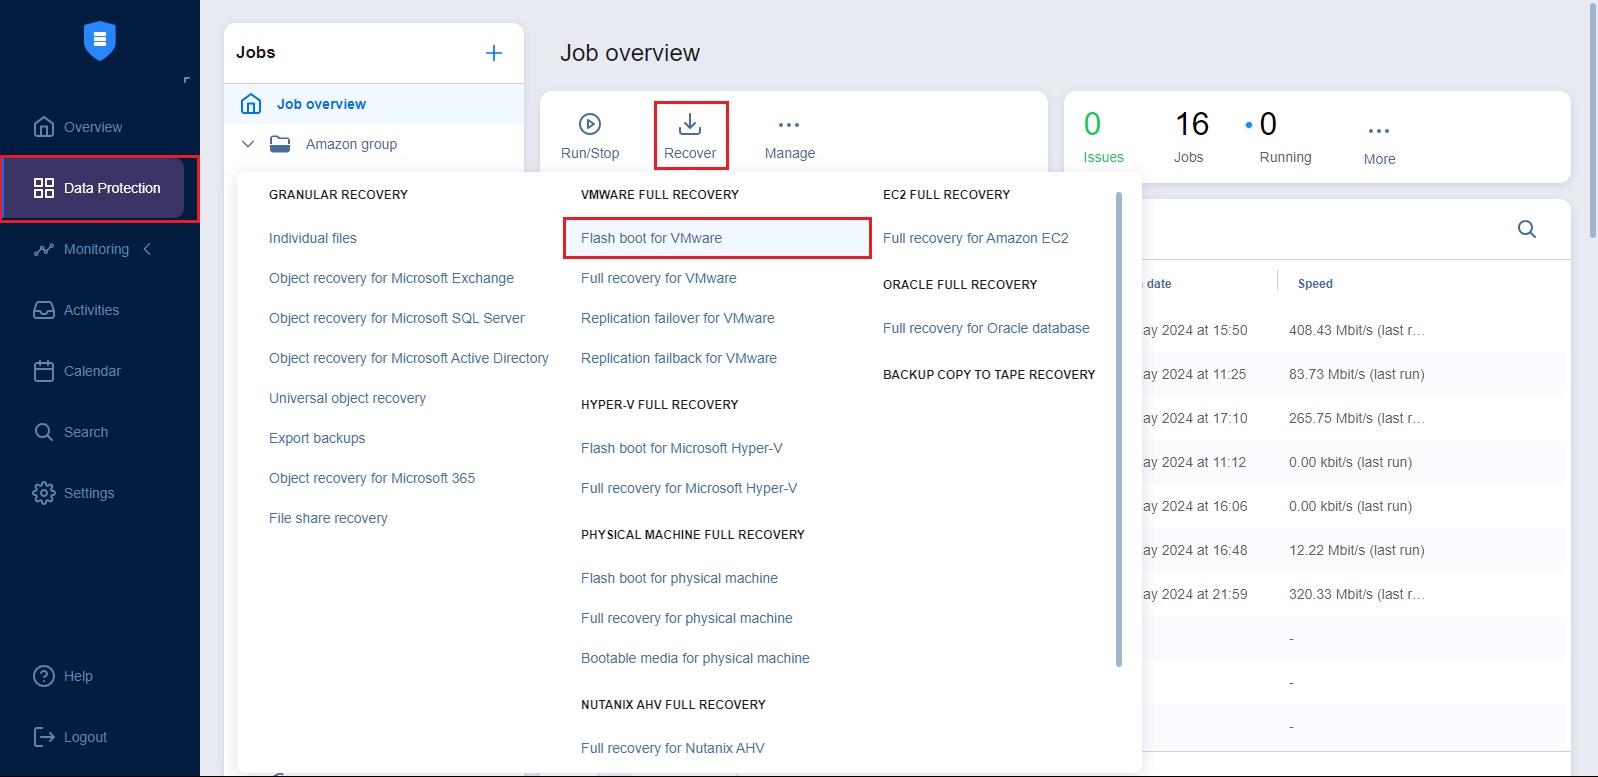Select Flash boot for VMware

(x=651, y=238)
